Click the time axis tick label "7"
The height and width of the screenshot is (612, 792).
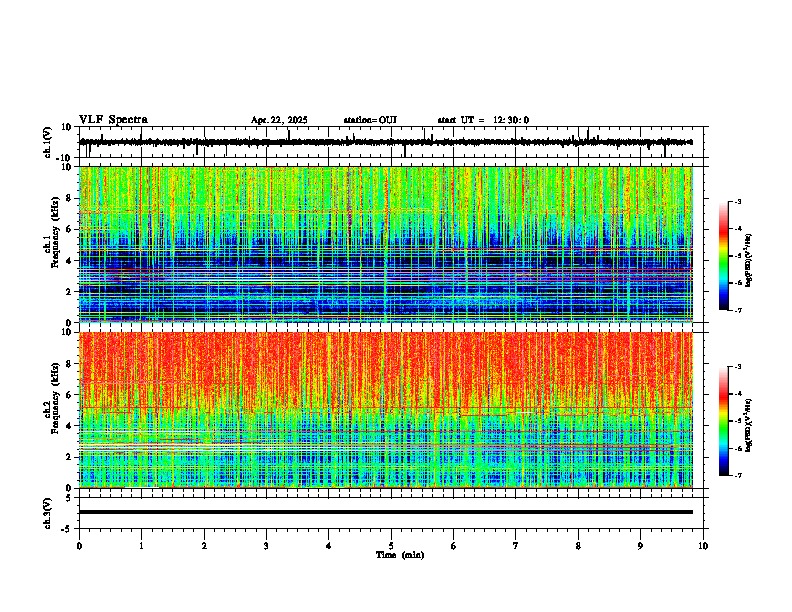point(516,546)
